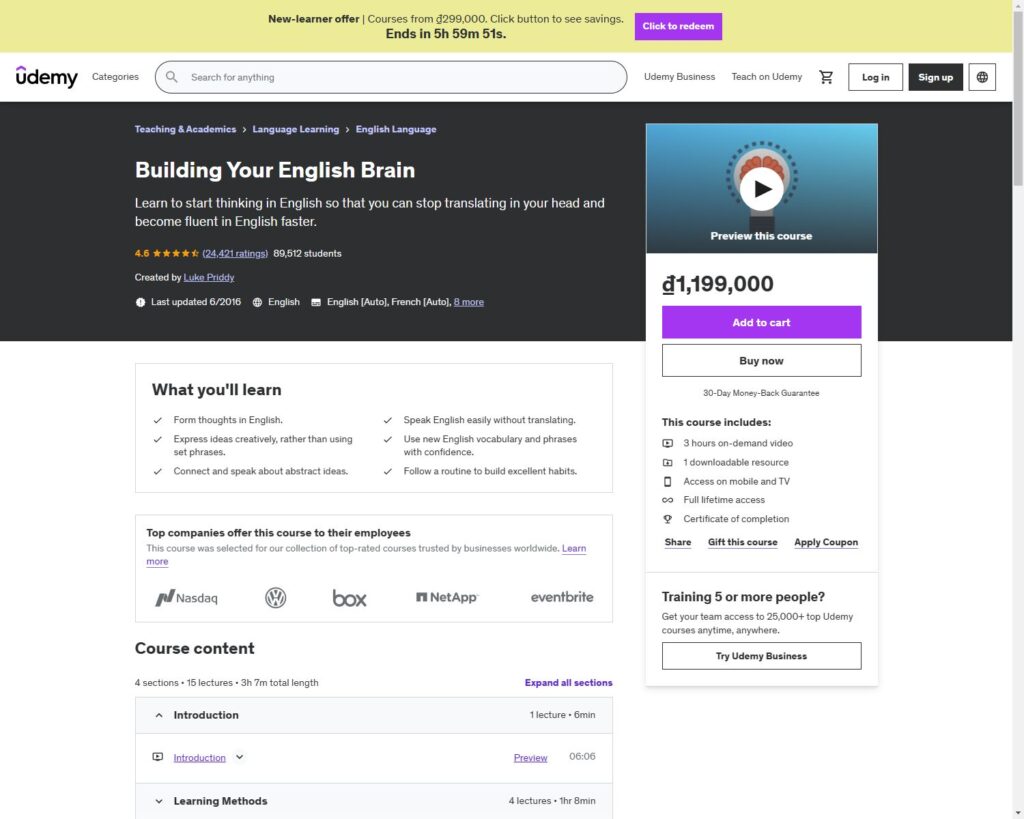Viewport: 1024px width, 819px height.
Task: Click the search for anything field
Action: click(x=400, y=77)
